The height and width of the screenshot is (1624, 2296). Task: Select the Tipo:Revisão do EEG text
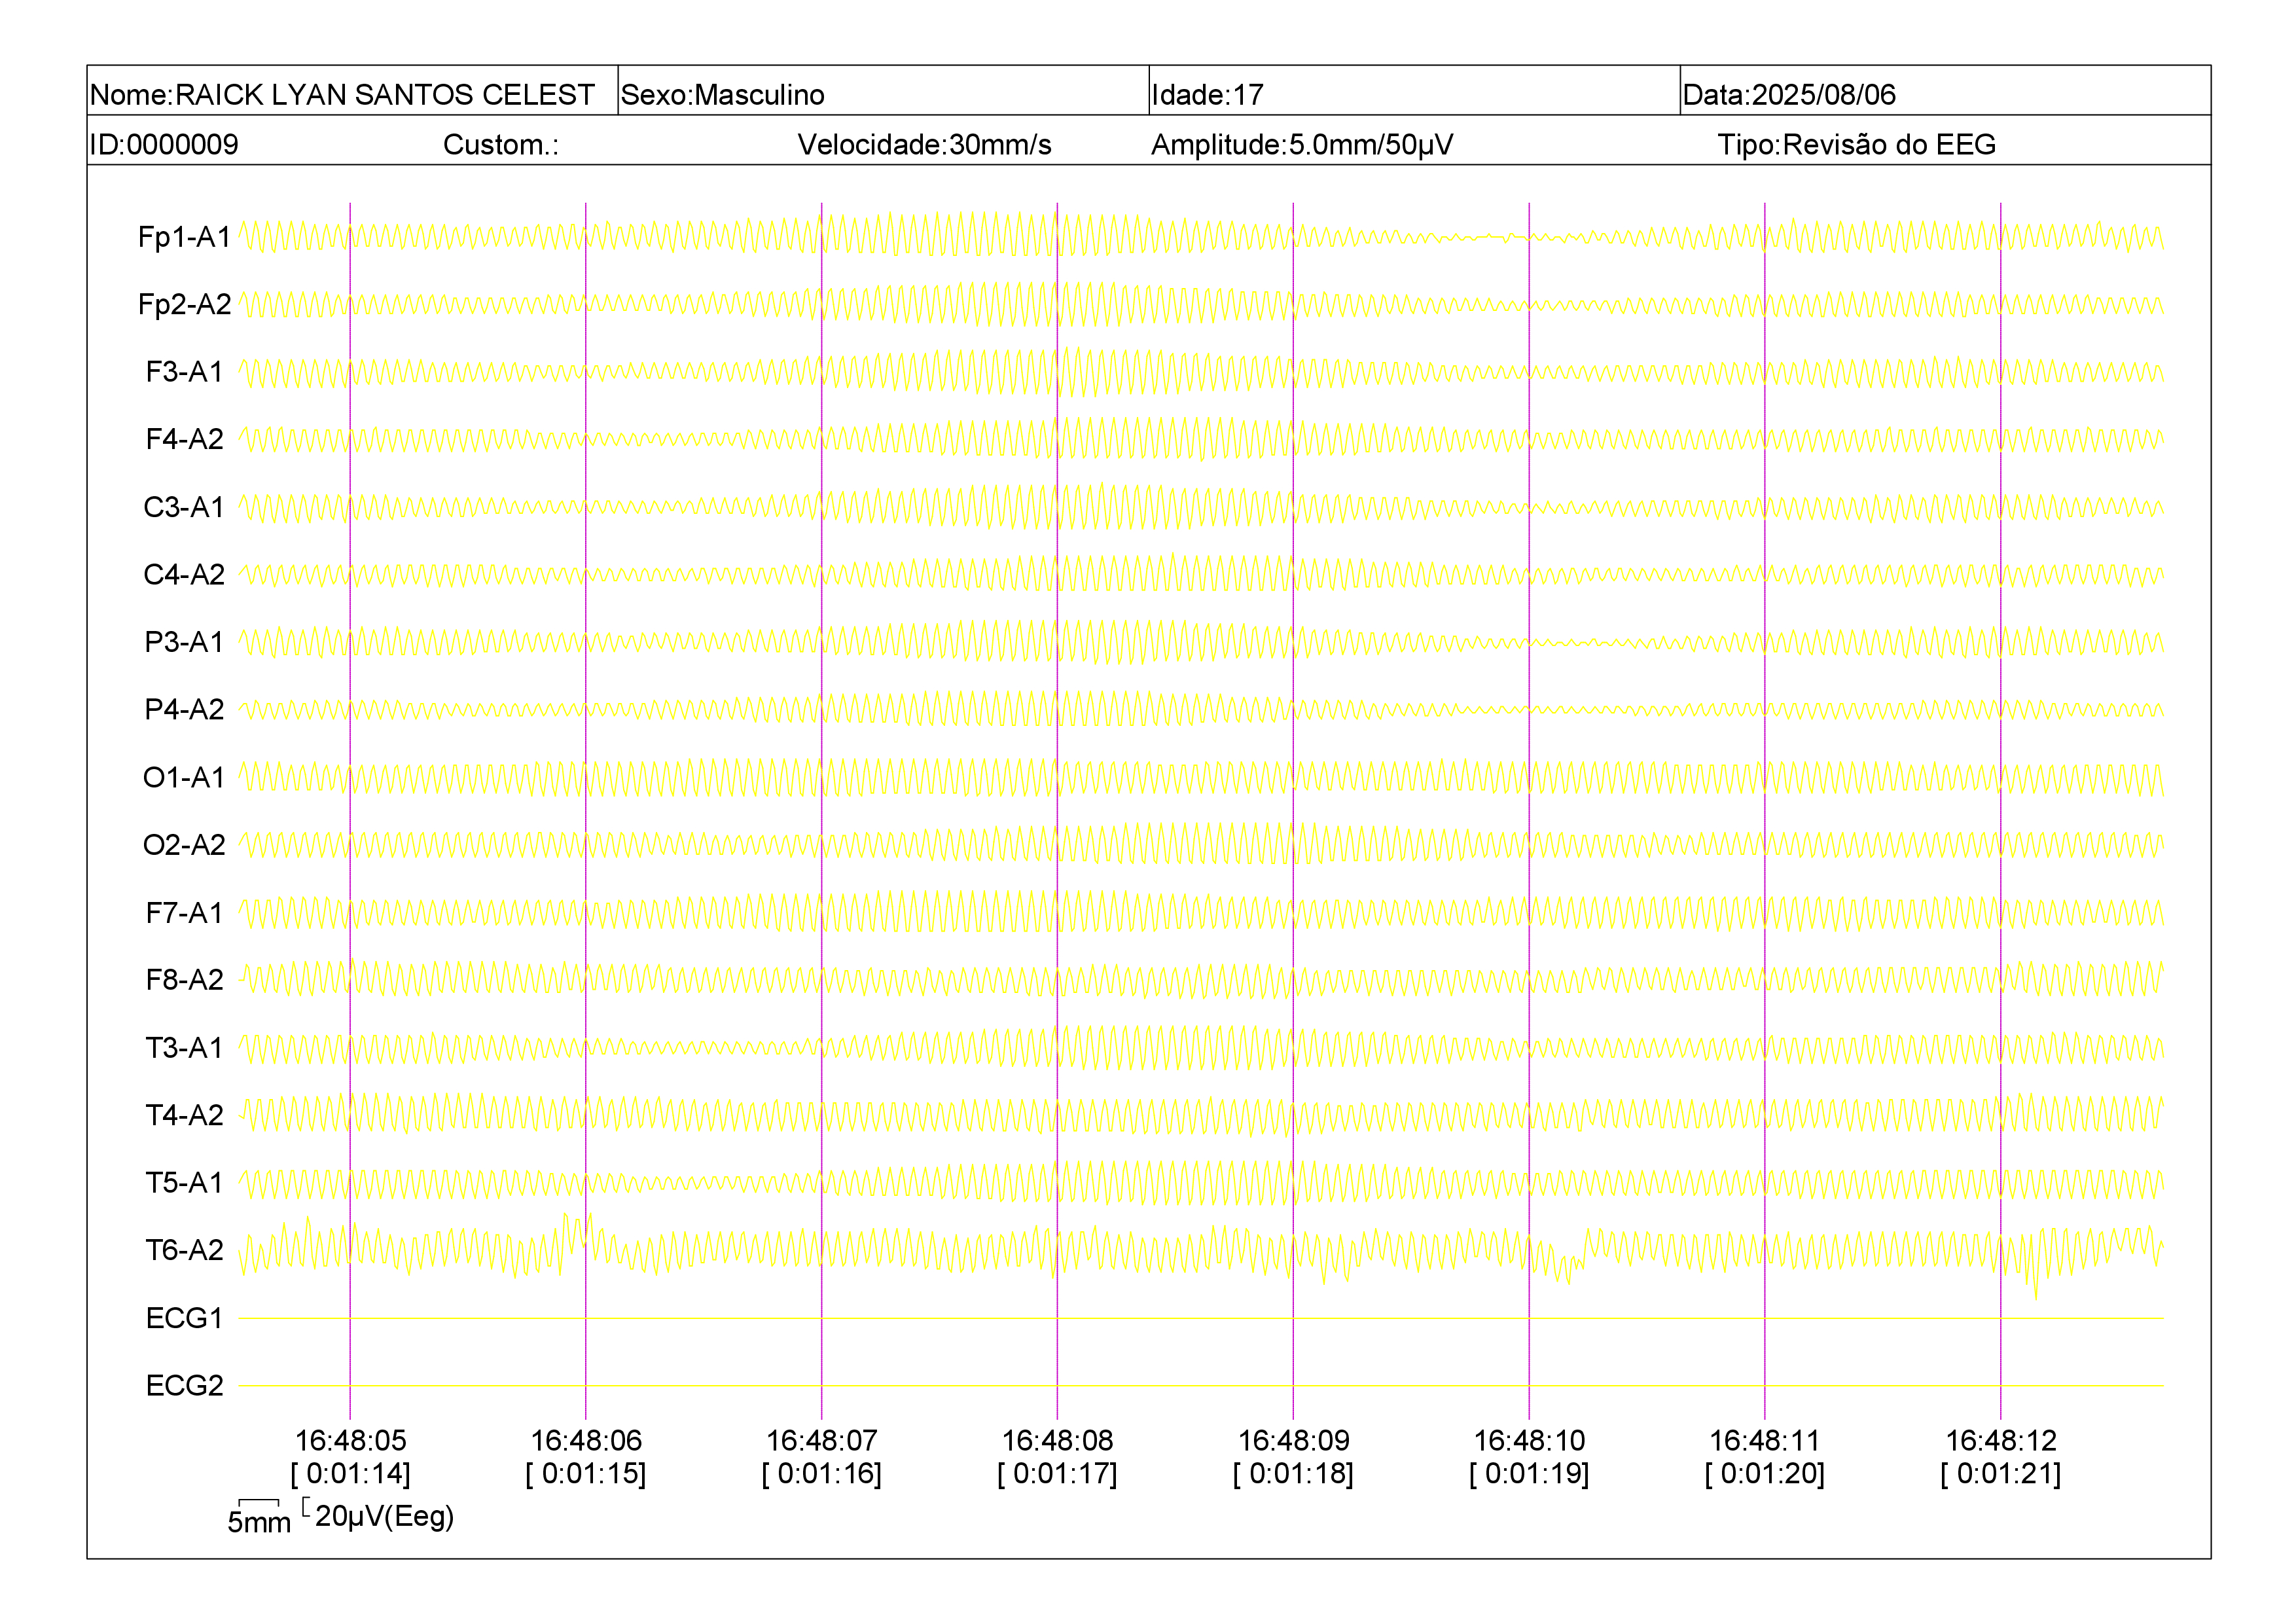[x=1856, y=144]
